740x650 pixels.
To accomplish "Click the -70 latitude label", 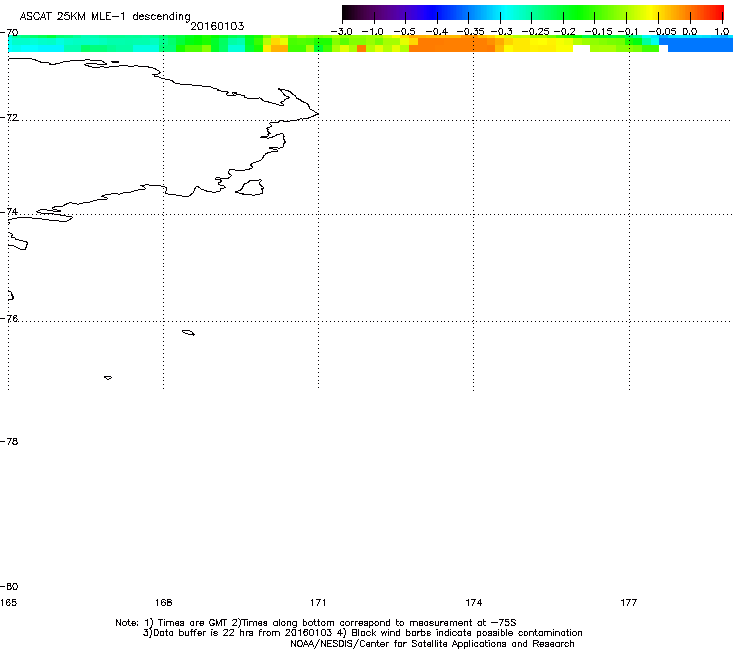I will click(9, 33).
